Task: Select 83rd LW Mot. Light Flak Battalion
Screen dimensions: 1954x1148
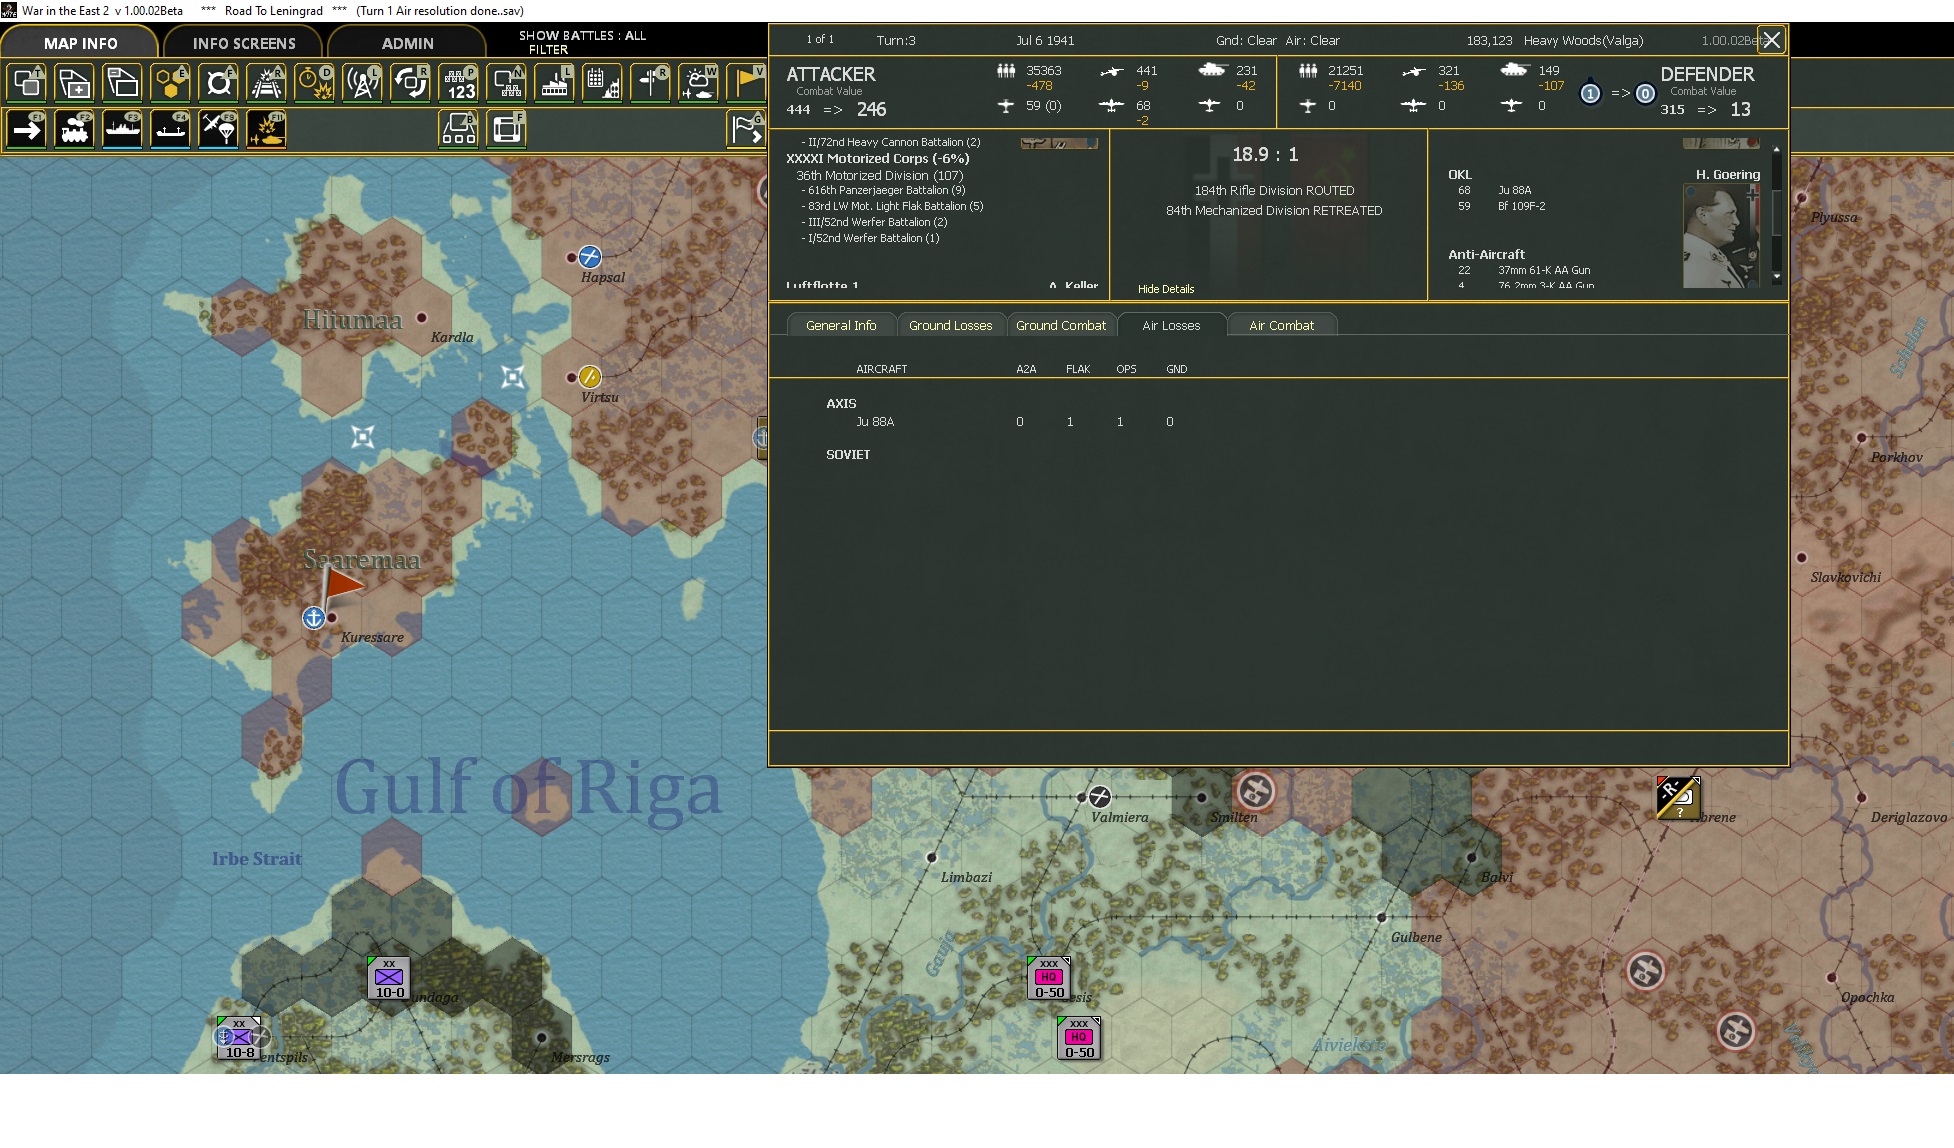Action: pos(892,206)
